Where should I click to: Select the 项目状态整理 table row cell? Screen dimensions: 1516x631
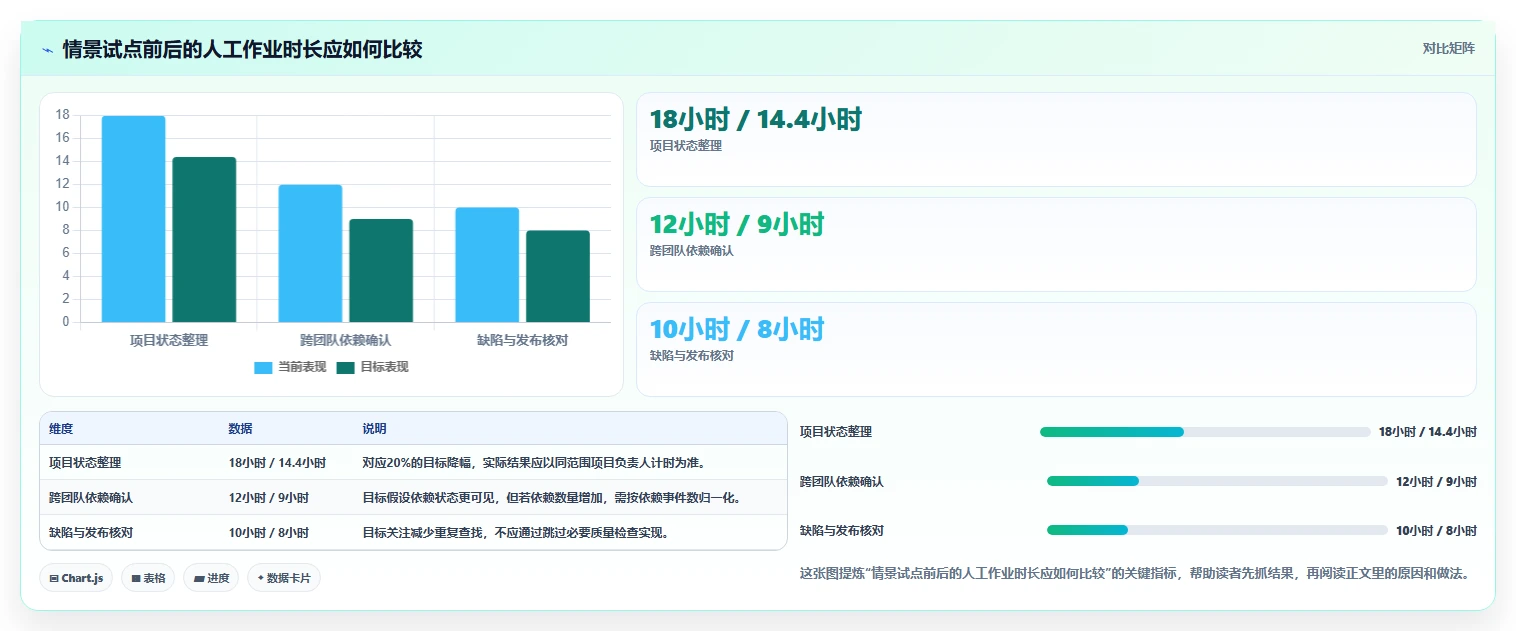[85, 463]
